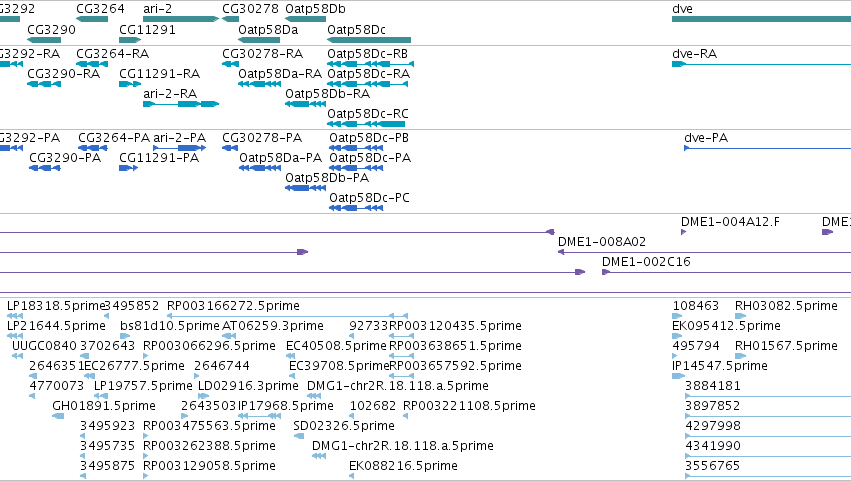Select EST "LP19757.5prime"
Screen dimensions: 851x481
[143, 386]
